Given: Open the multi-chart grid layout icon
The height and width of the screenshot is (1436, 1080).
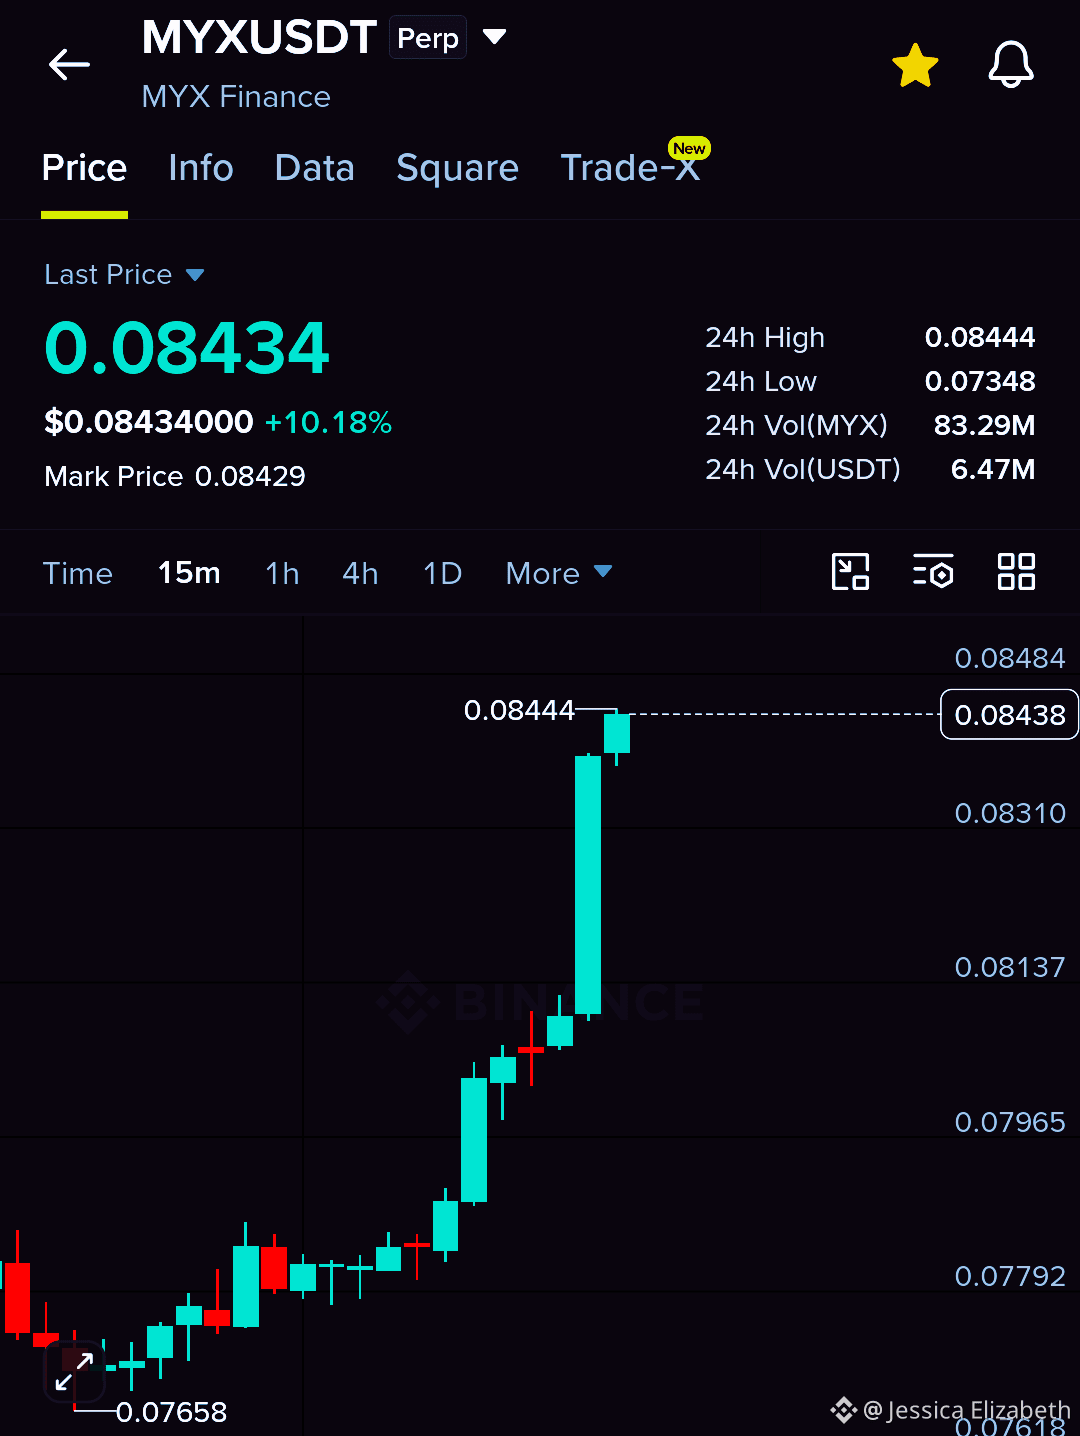Looking at the screenshot, I should point(1016,572).
